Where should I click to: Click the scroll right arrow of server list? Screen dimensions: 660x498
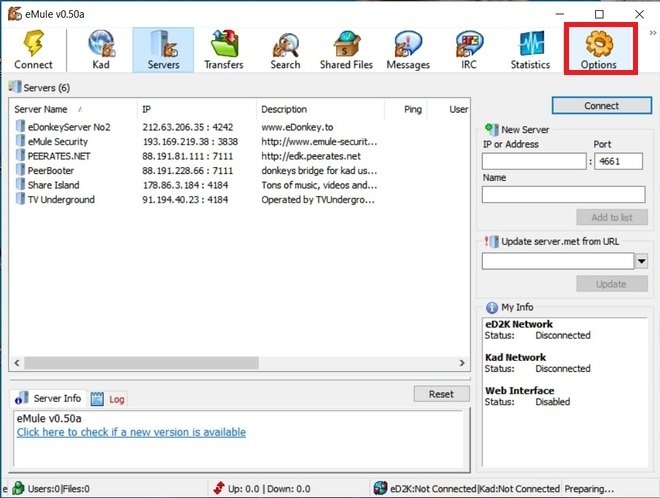click(462, 363)
